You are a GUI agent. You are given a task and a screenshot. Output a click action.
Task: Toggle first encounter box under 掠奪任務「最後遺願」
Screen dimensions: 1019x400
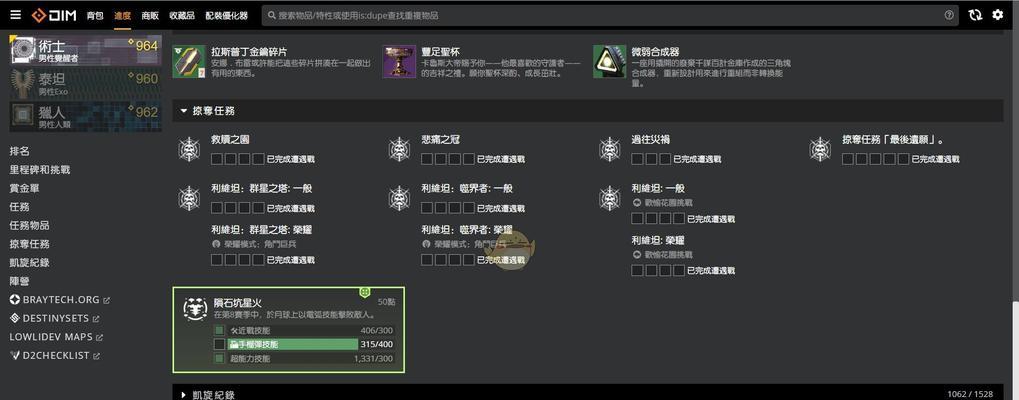848,159
